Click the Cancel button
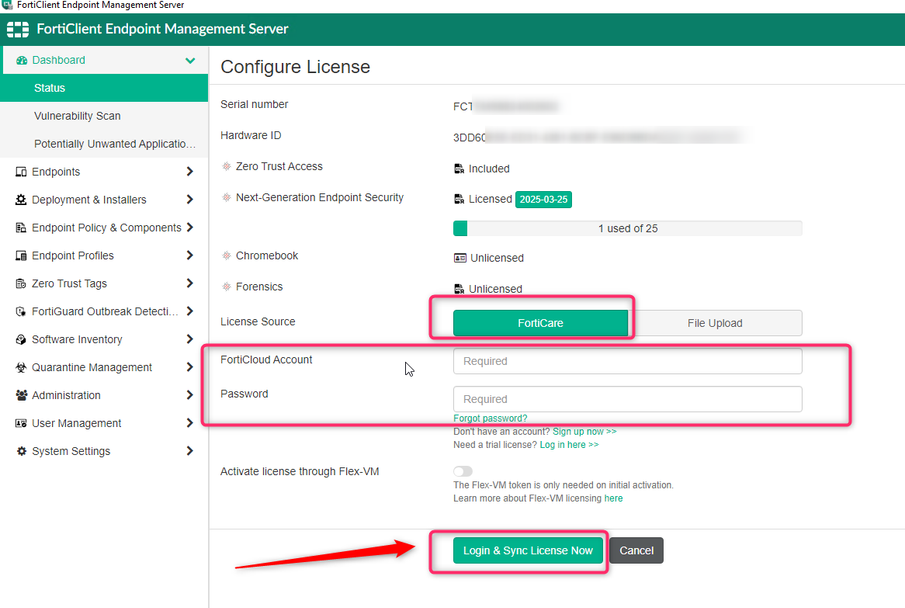 [636, 550]
